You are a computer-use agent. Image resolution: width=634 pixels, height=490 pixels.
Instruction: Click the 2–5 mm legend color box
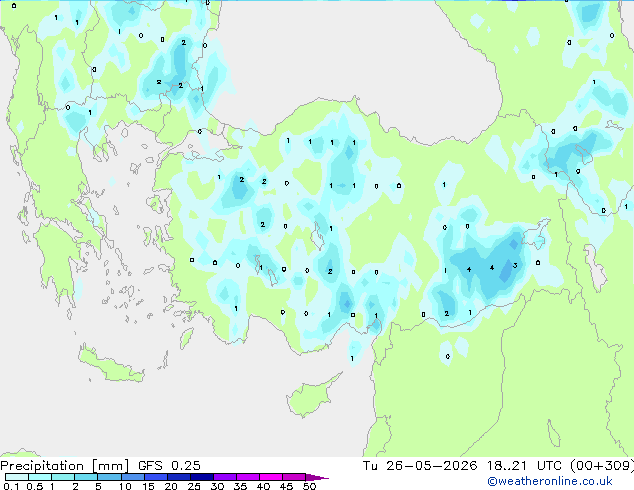tap(86, 477)
